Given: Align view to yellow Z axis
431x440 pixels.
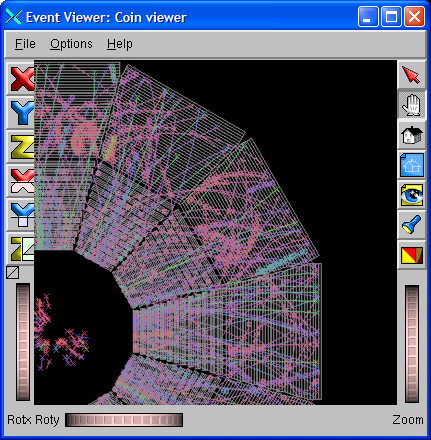Looking at the screenshot, I should click(x=21, y=147).
